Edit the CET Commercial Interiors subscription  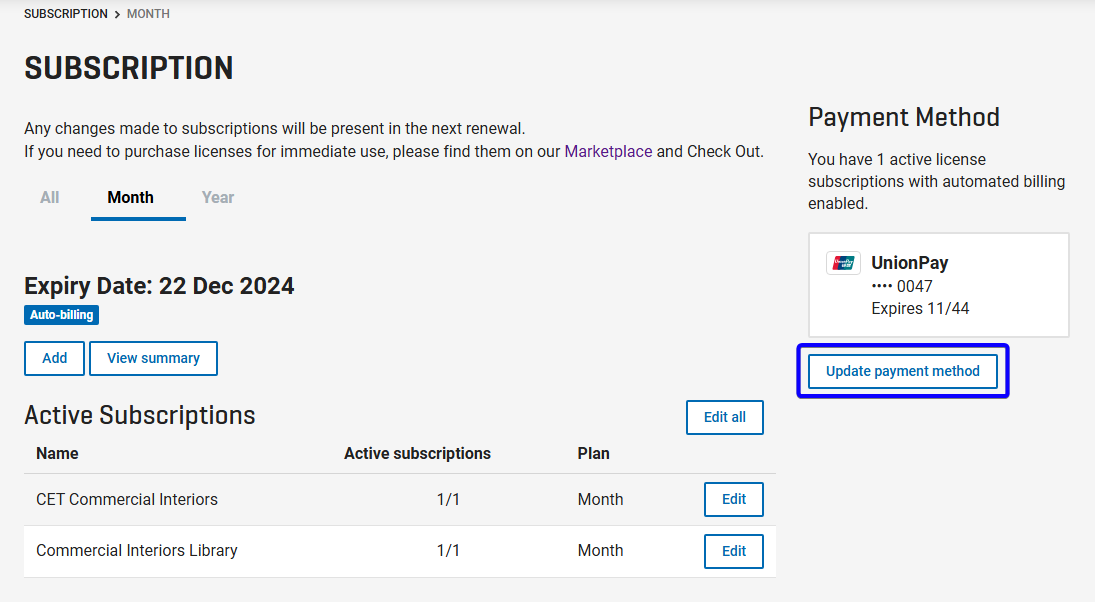coord(733,499)
